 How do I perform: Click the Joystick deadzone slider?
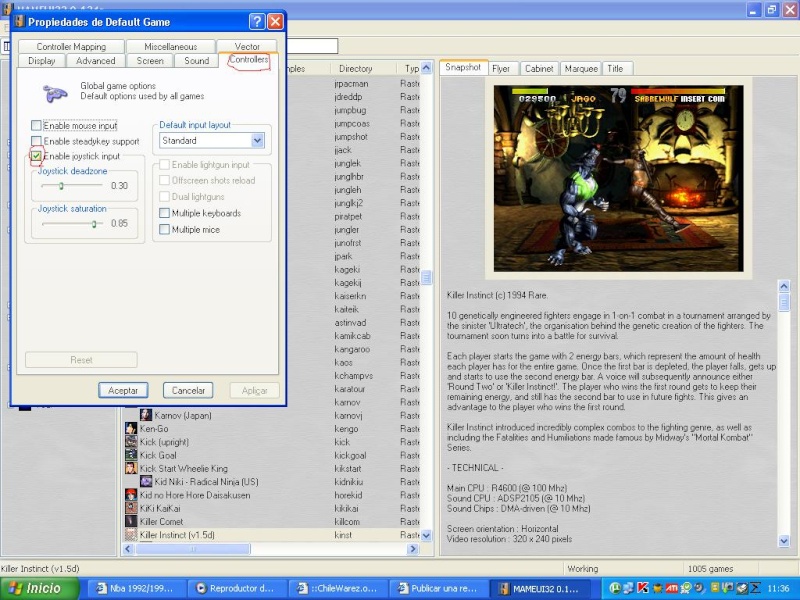61,186
